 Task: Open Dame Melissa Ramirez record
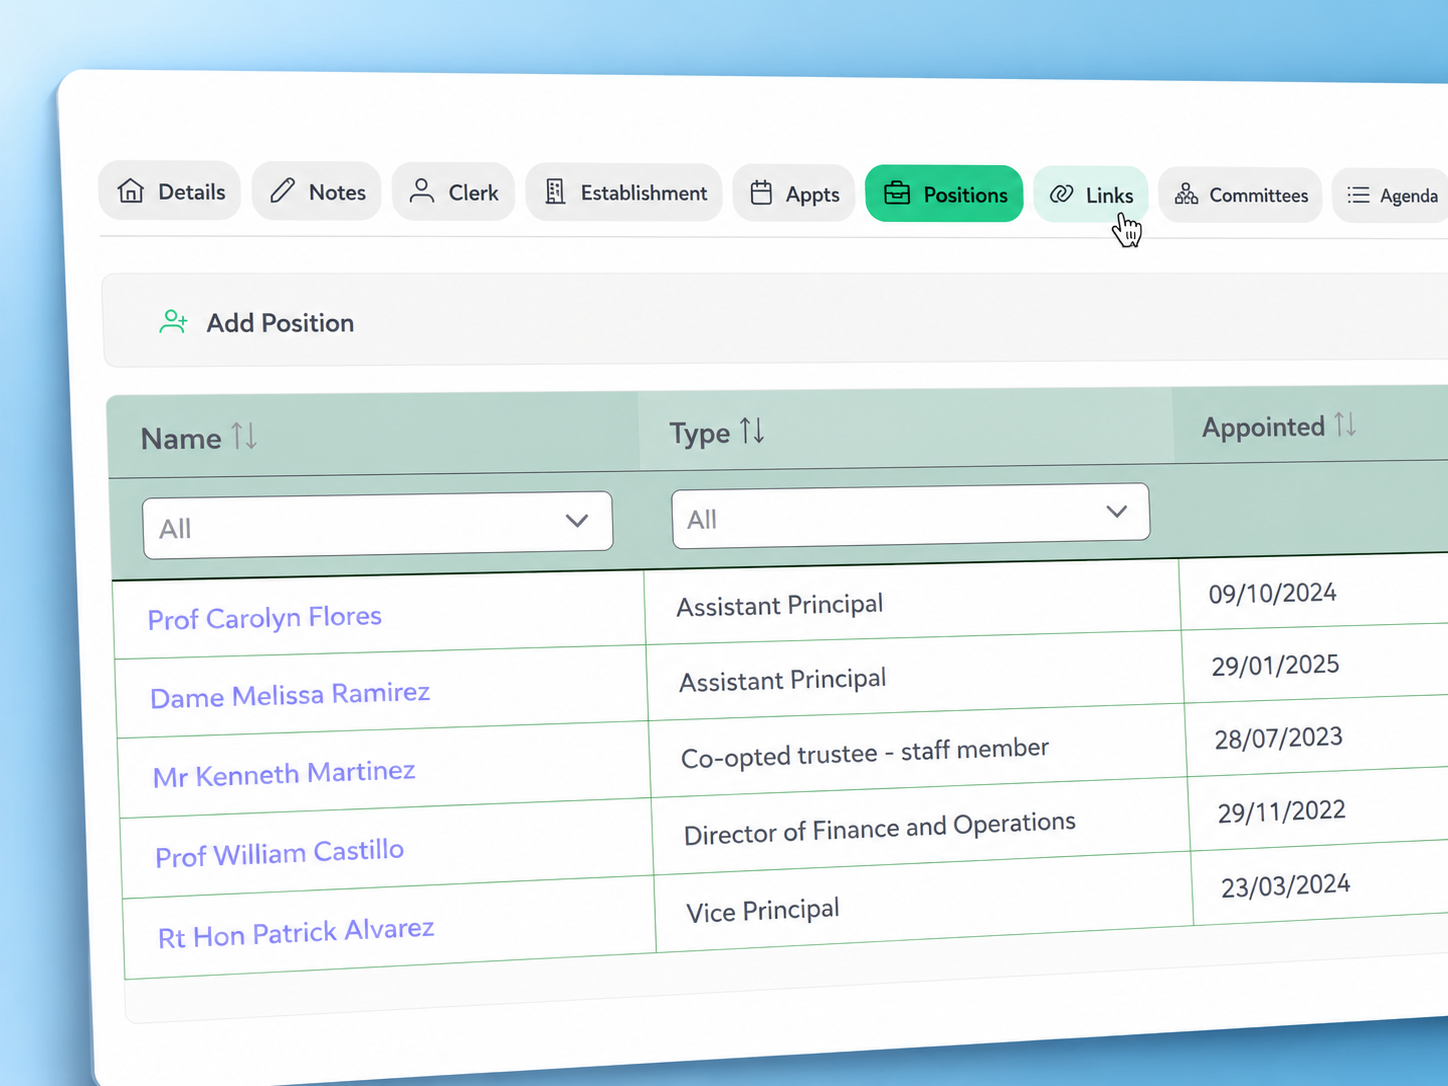[290, 695]
